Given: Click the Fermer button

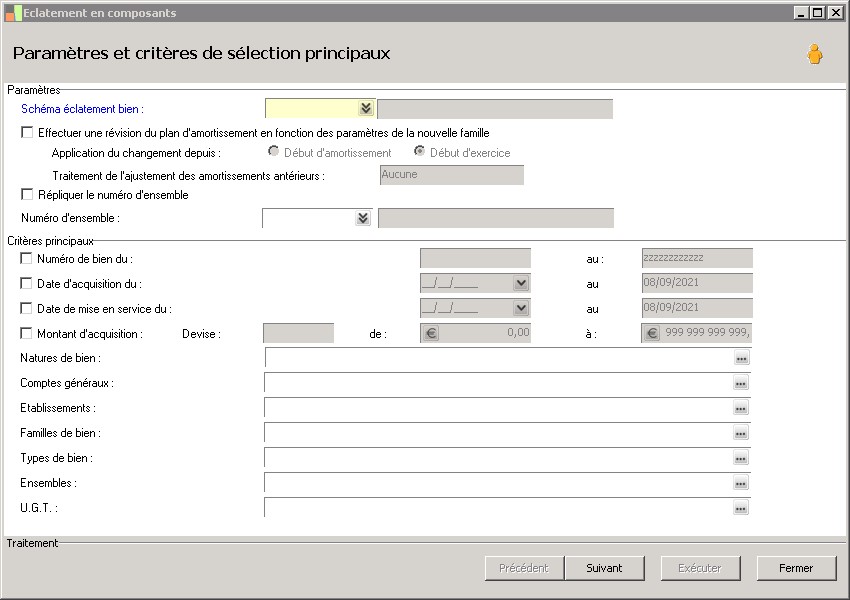Looking at the screenshot, I should point(796,568).
